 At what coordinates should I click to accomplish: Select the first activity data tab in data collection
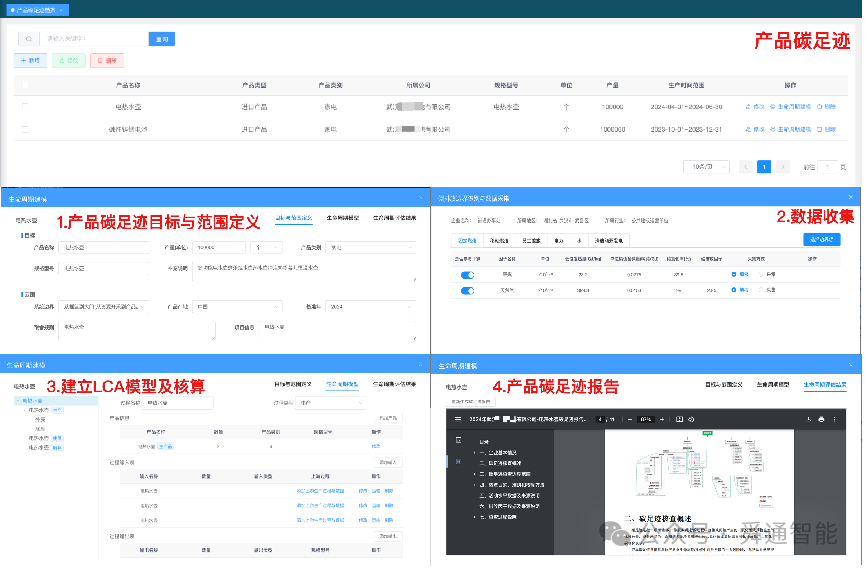[x=467, y=240]
